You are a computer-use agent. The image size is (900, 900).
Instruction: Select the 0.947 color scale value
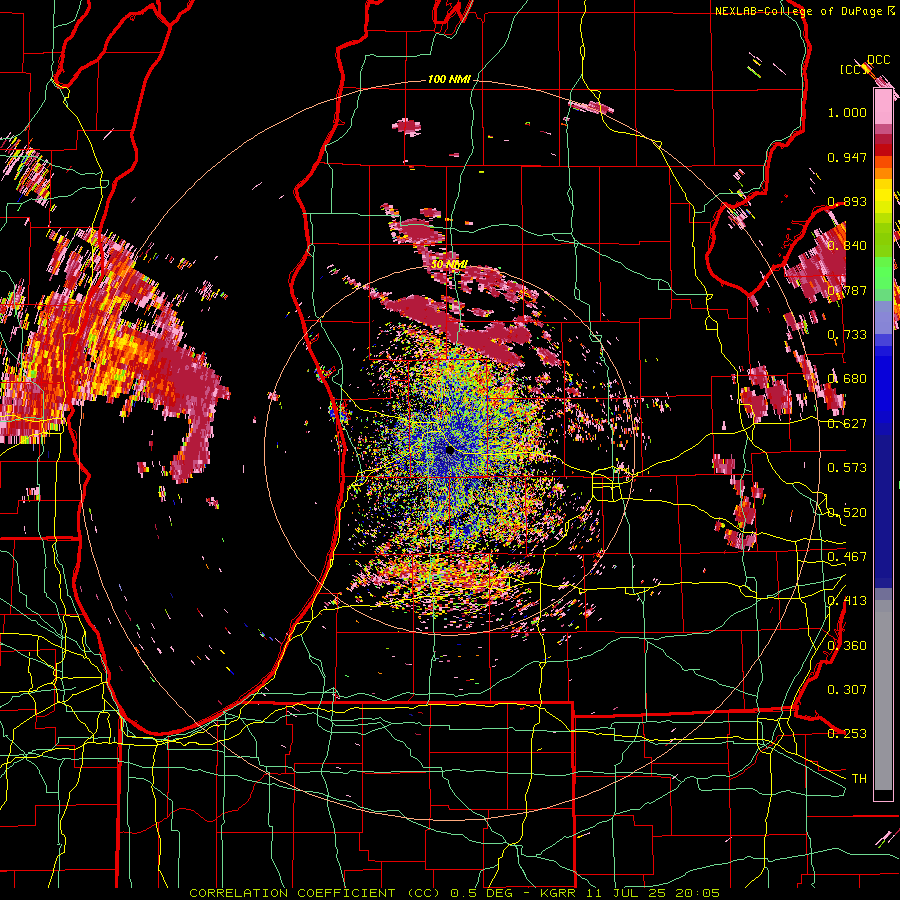[847, 157]
